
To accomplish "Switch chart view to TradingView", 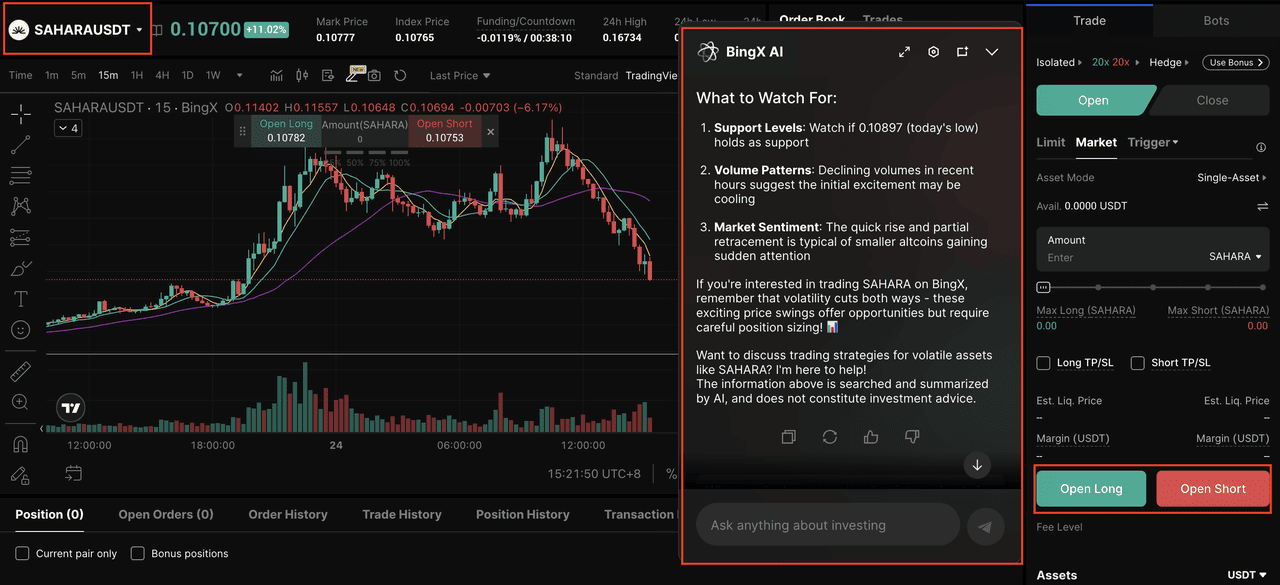I will [651, 76].
